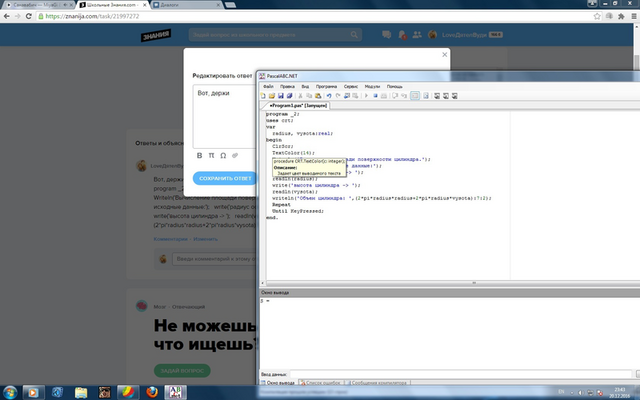Click the Open file folder icon in PascalABC.NET
This screenshot has height=400, width=640.
pyautogui.click(x=272, y=96)
